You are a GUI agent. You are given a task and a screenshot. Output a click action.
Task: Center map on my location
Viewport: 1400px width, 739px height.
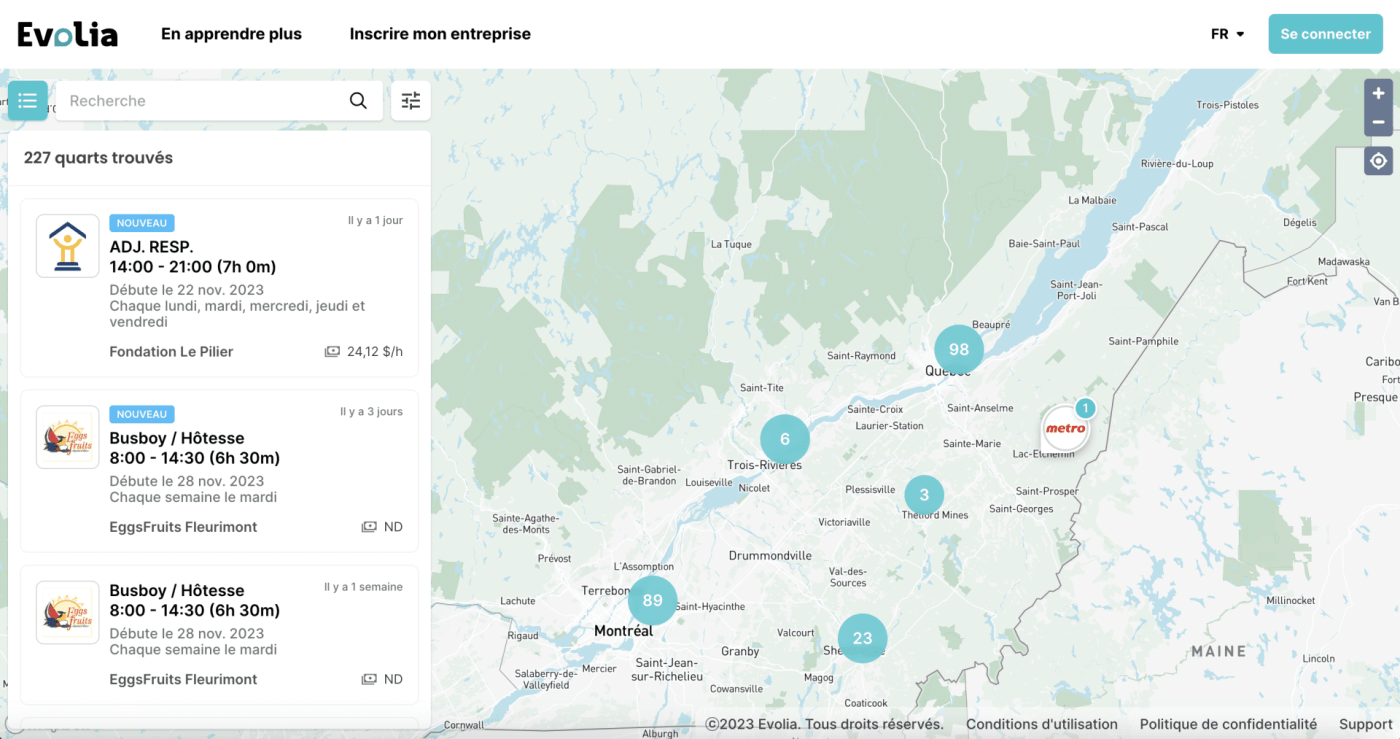[x=1378, y=160]
